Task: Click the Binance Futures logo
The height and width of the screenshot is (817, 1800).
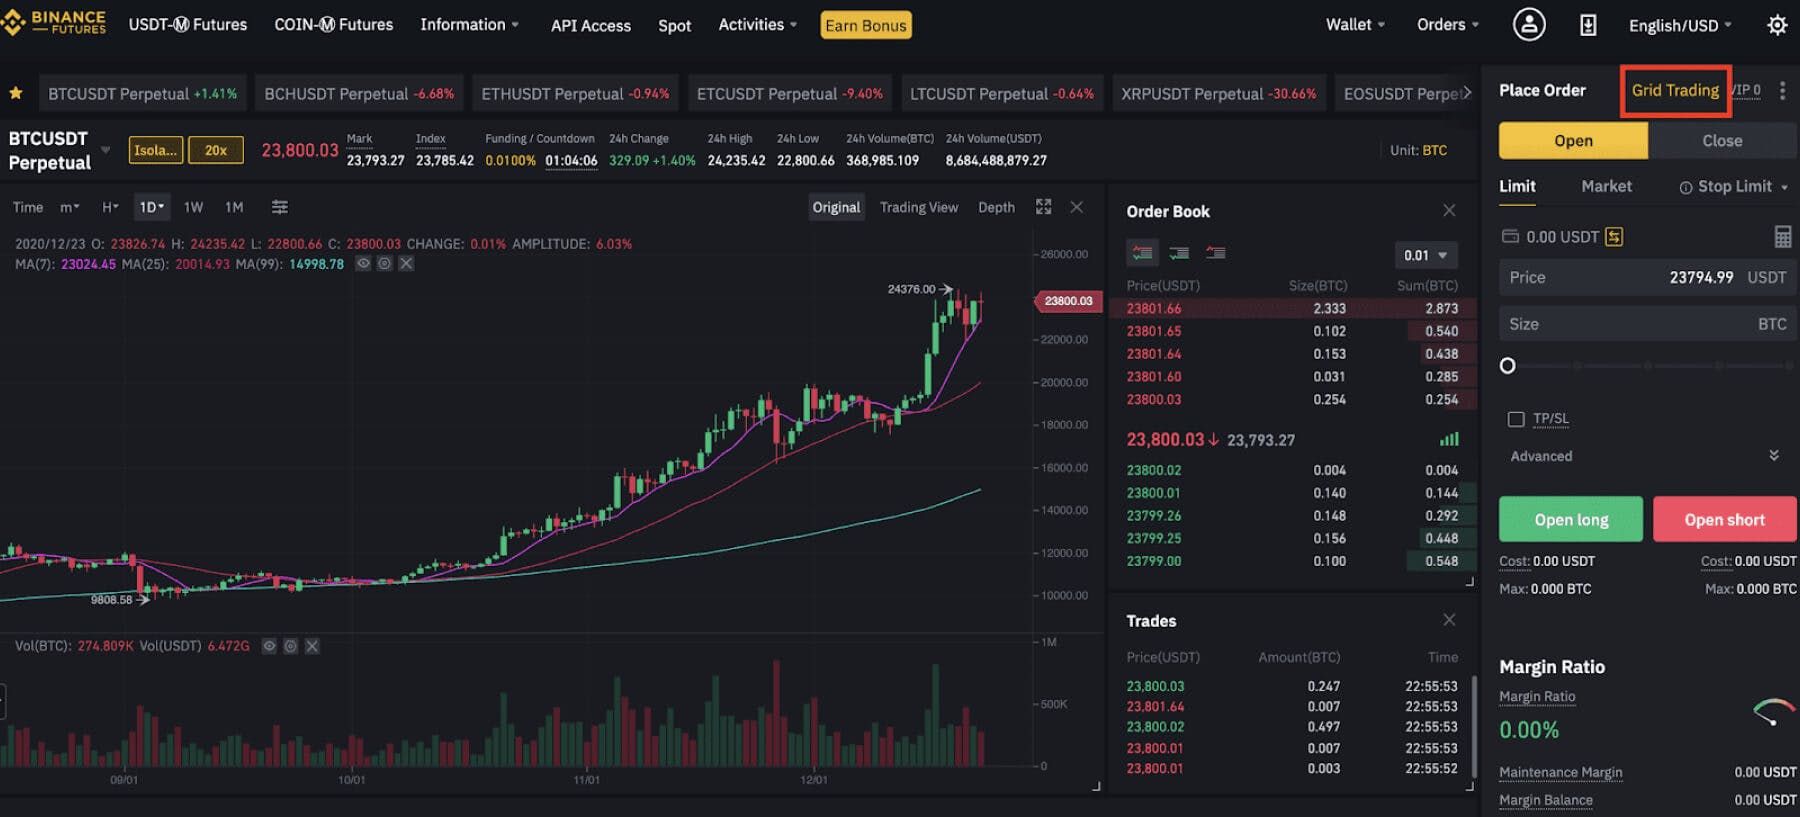Action: [54, 23]
